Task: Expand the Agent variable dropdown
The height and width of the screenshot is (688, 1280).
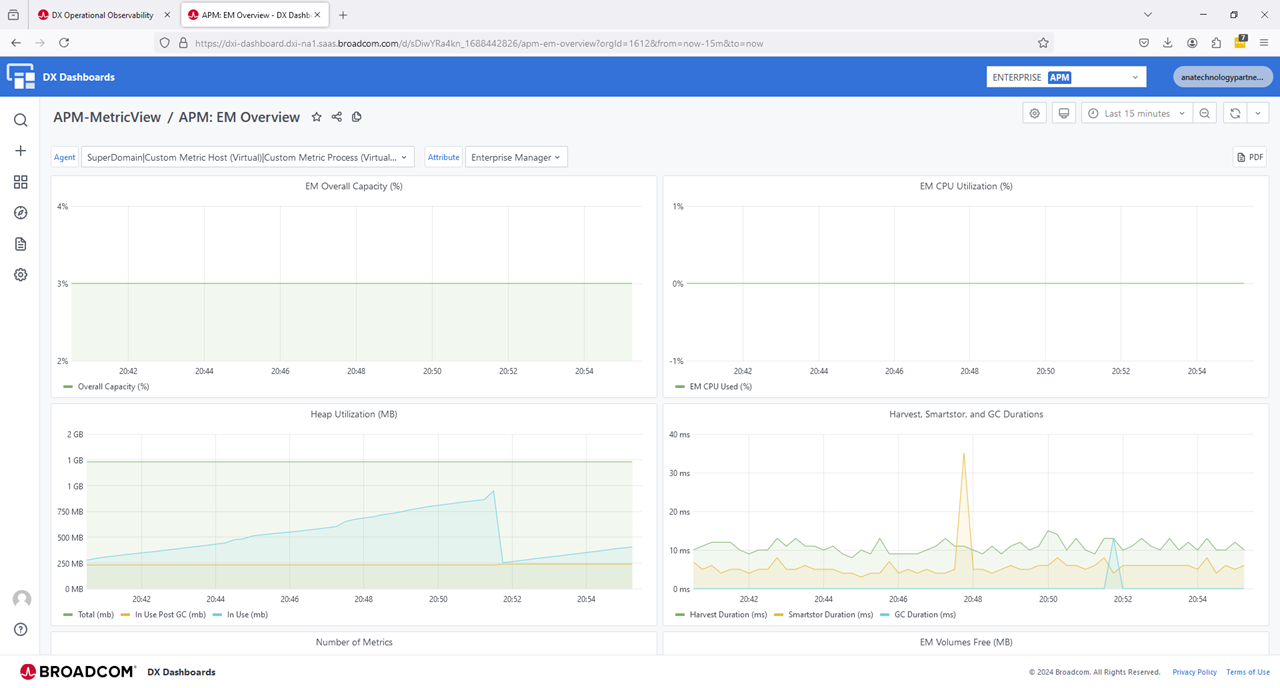Action: point(247,157)
